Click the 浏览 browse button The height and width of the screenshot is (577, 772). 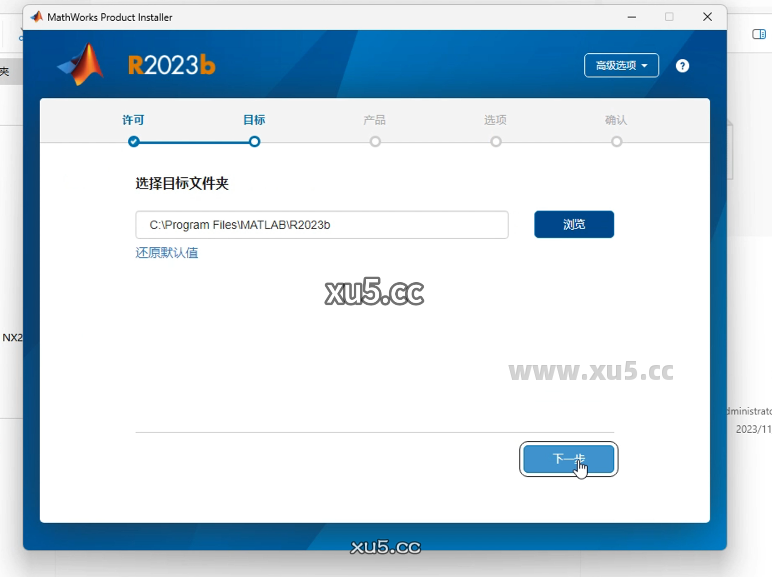point(574,224)
